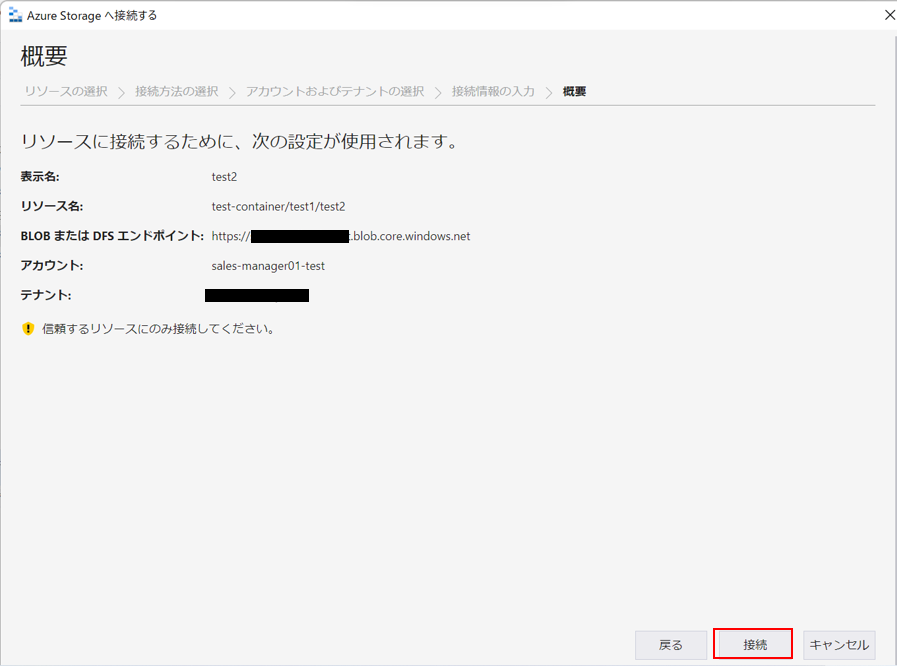This screenshot has width=897, height=666.
Task: Click the 概要 page heading
Action: click(44, 56)
